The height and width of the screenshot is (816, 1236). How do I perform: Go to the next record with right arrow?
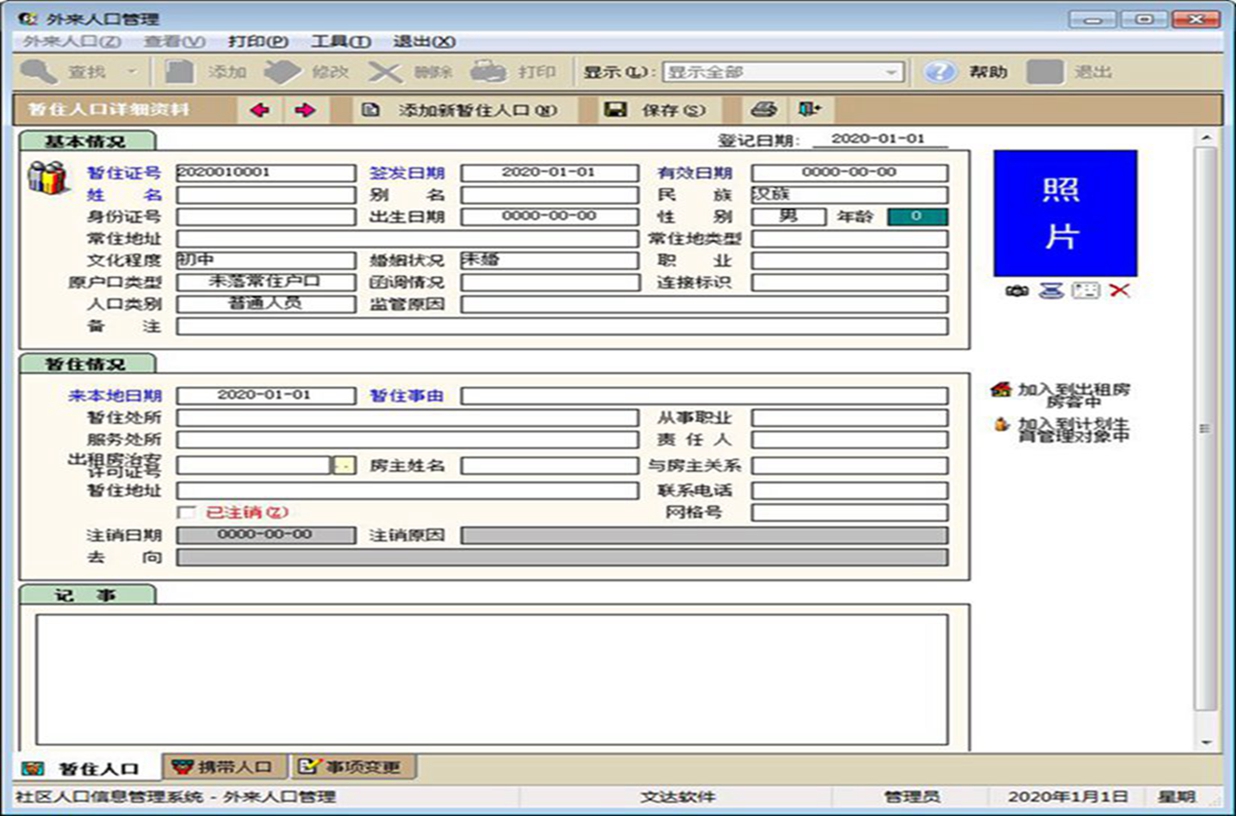pos(306,110)
